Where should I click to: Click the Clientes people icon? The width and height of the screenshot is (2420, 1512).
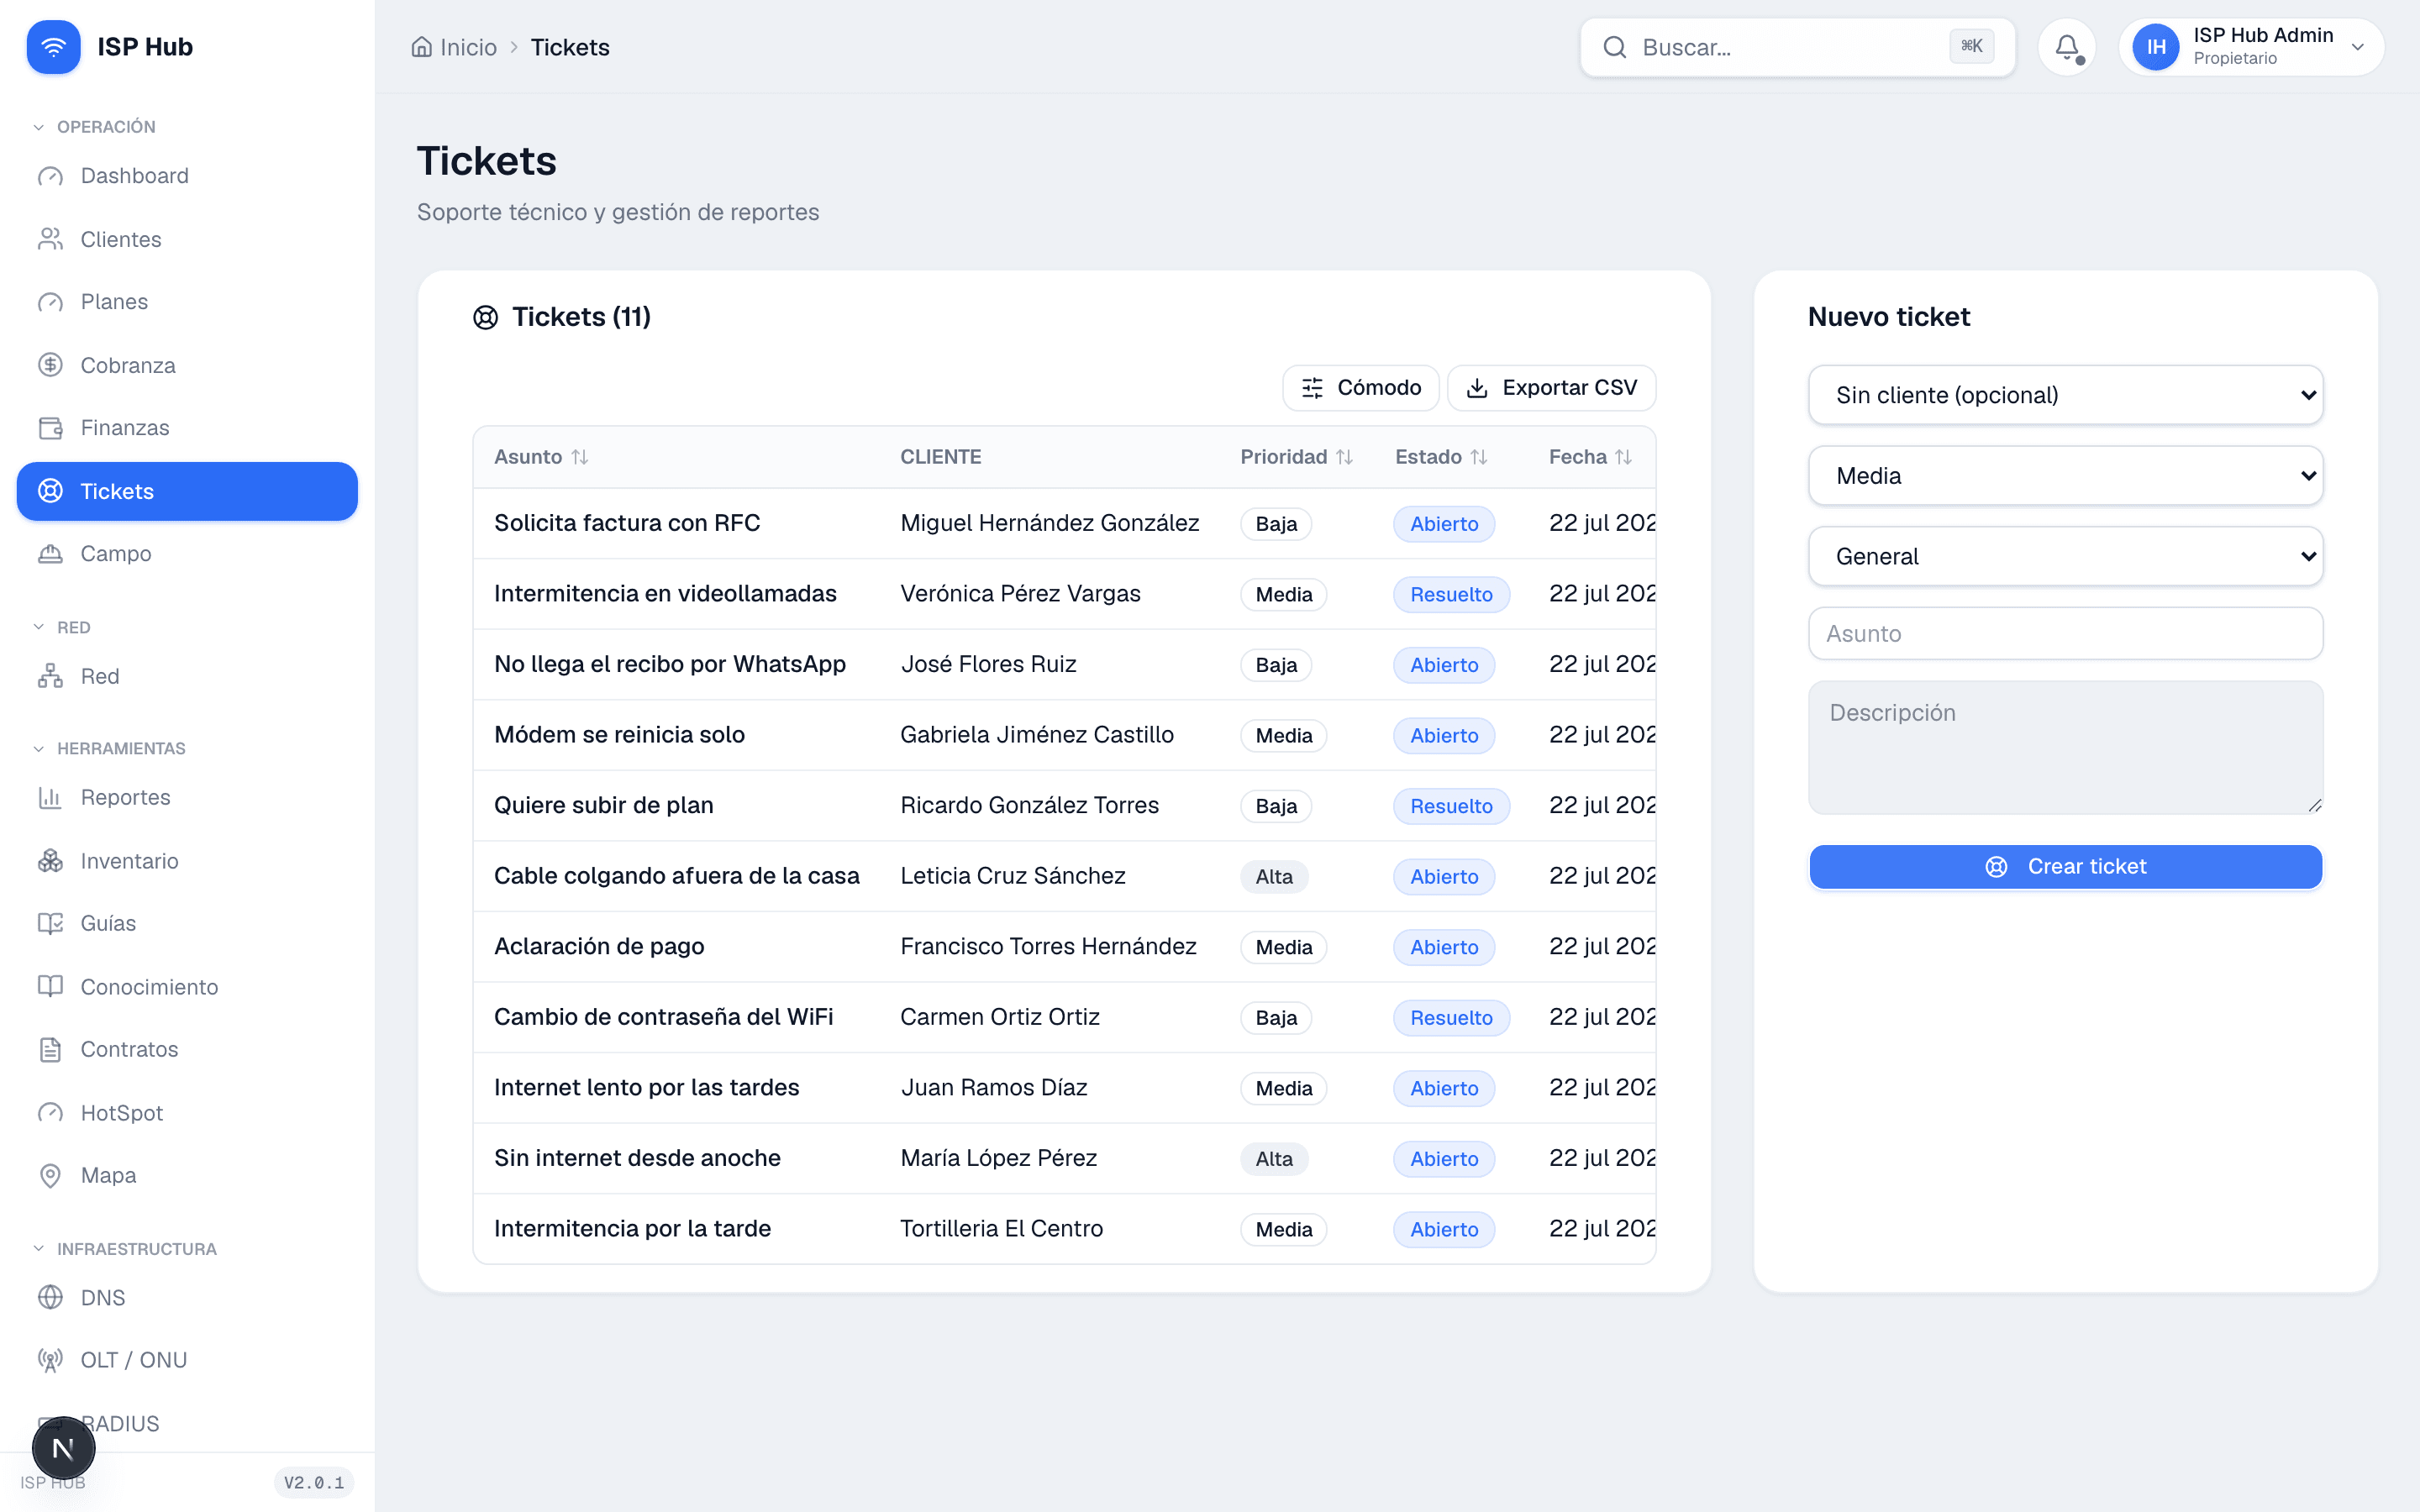pyautogui.click(x=50, y=239)
